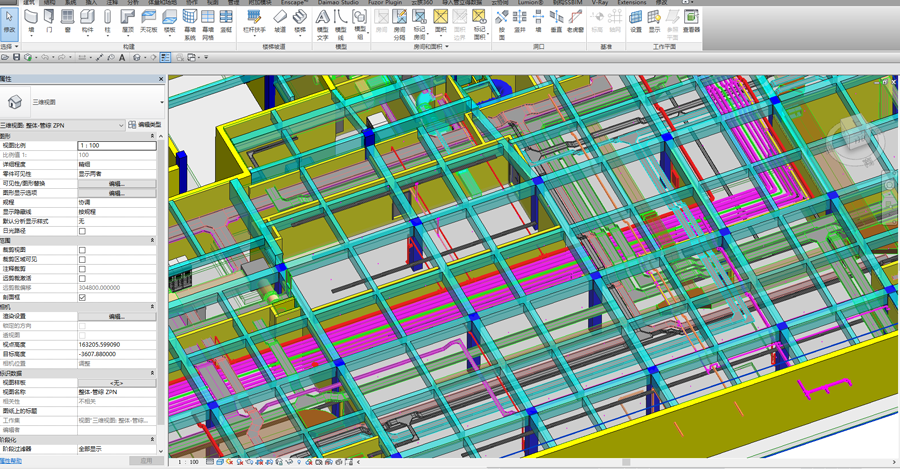Select the Area (面积) tool

pos(440,21)
